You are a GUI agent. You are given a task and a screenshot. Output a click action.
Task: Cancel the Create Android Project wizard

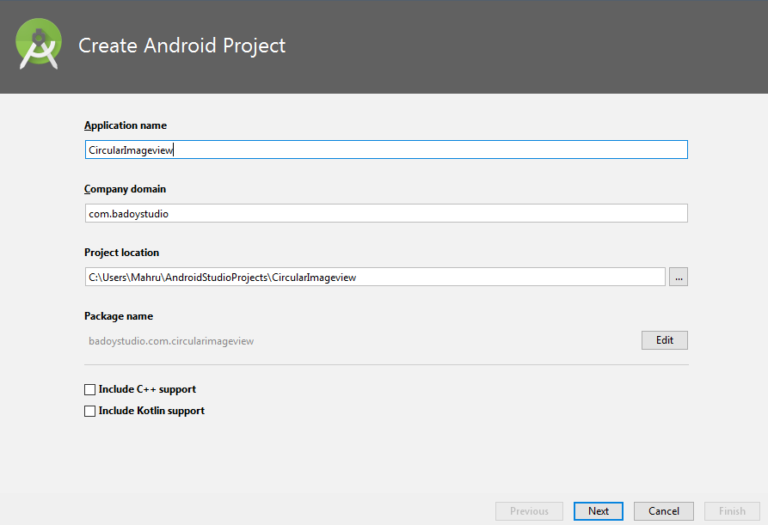coord(663,511)
